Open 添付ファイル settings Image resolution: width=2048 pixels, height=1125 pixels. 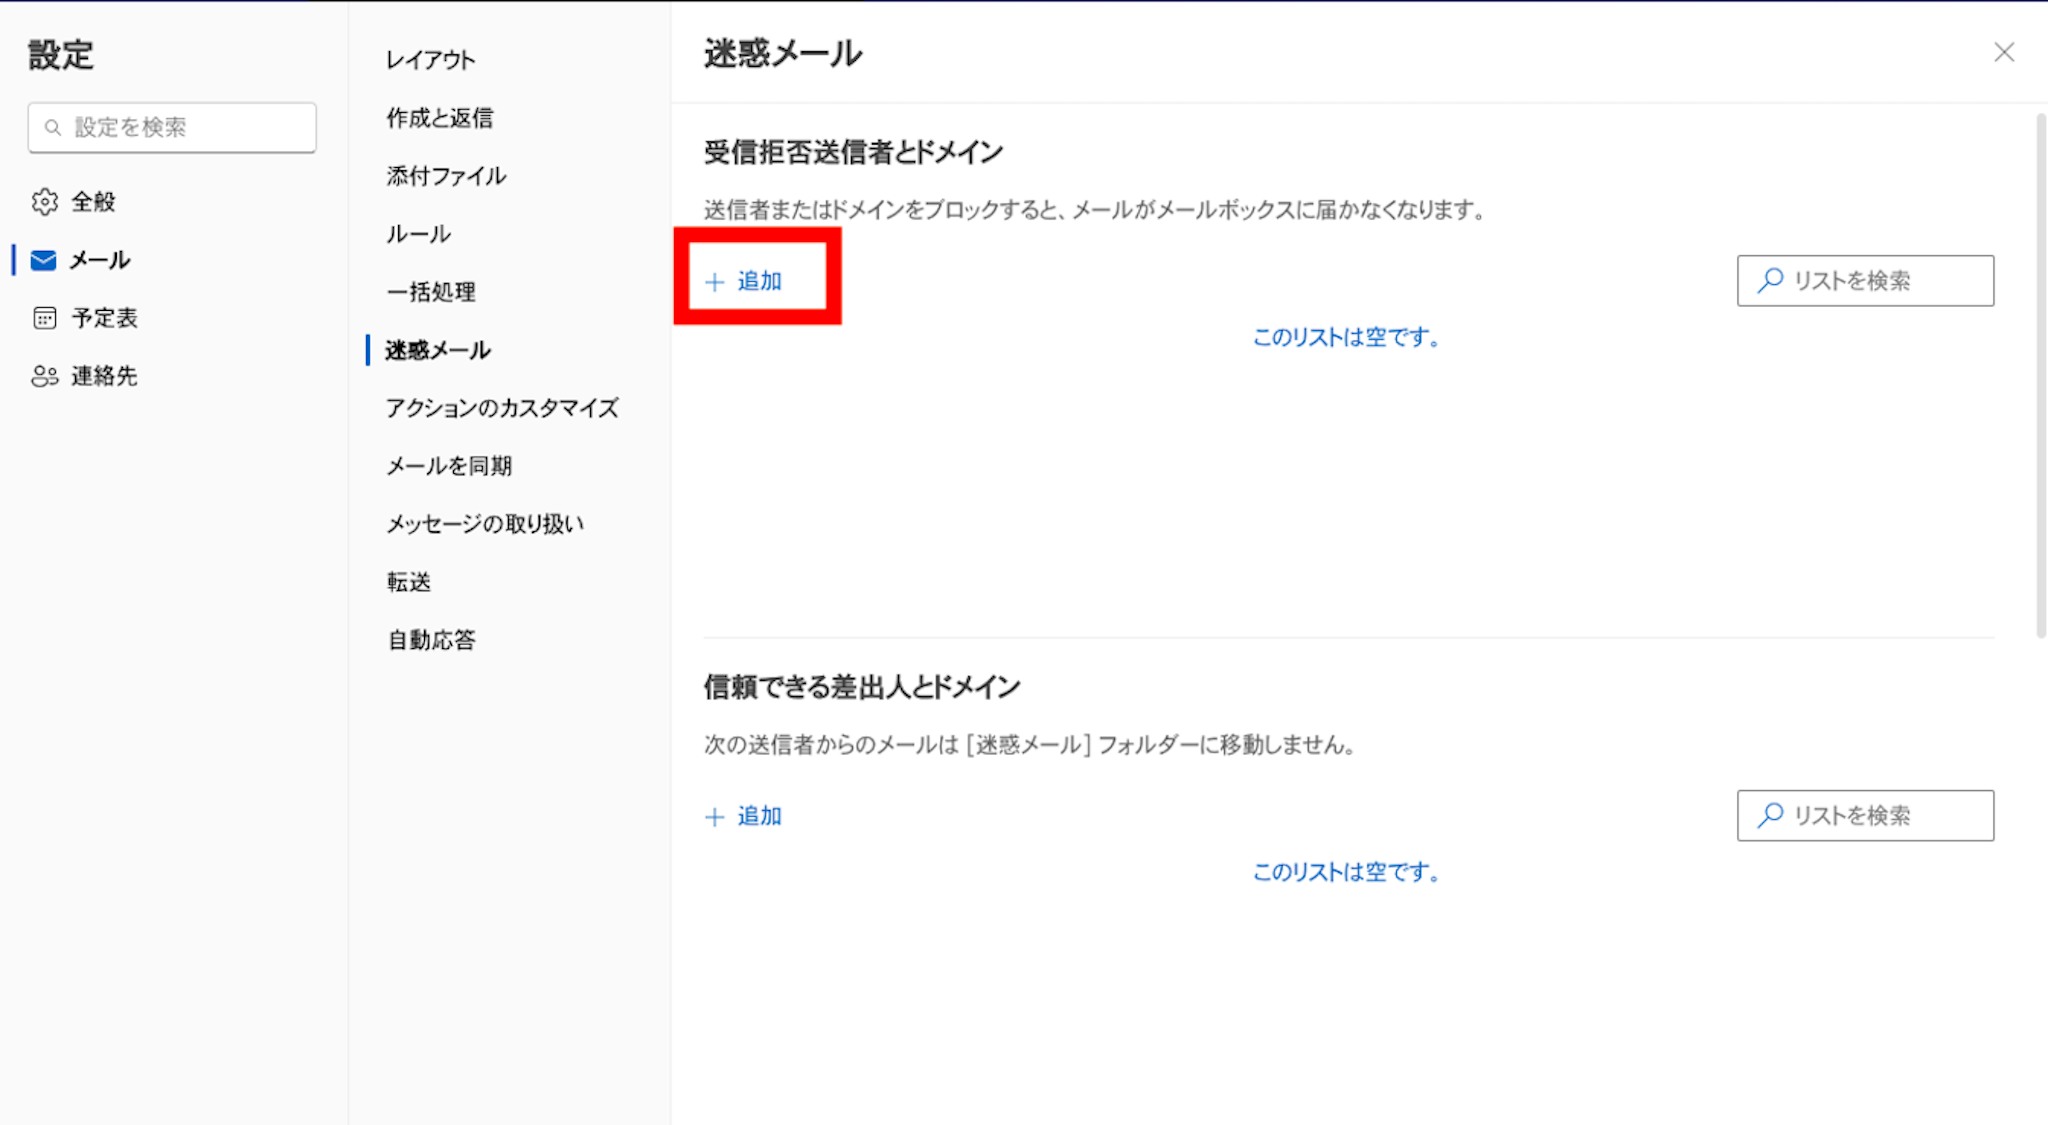point(446,176)
